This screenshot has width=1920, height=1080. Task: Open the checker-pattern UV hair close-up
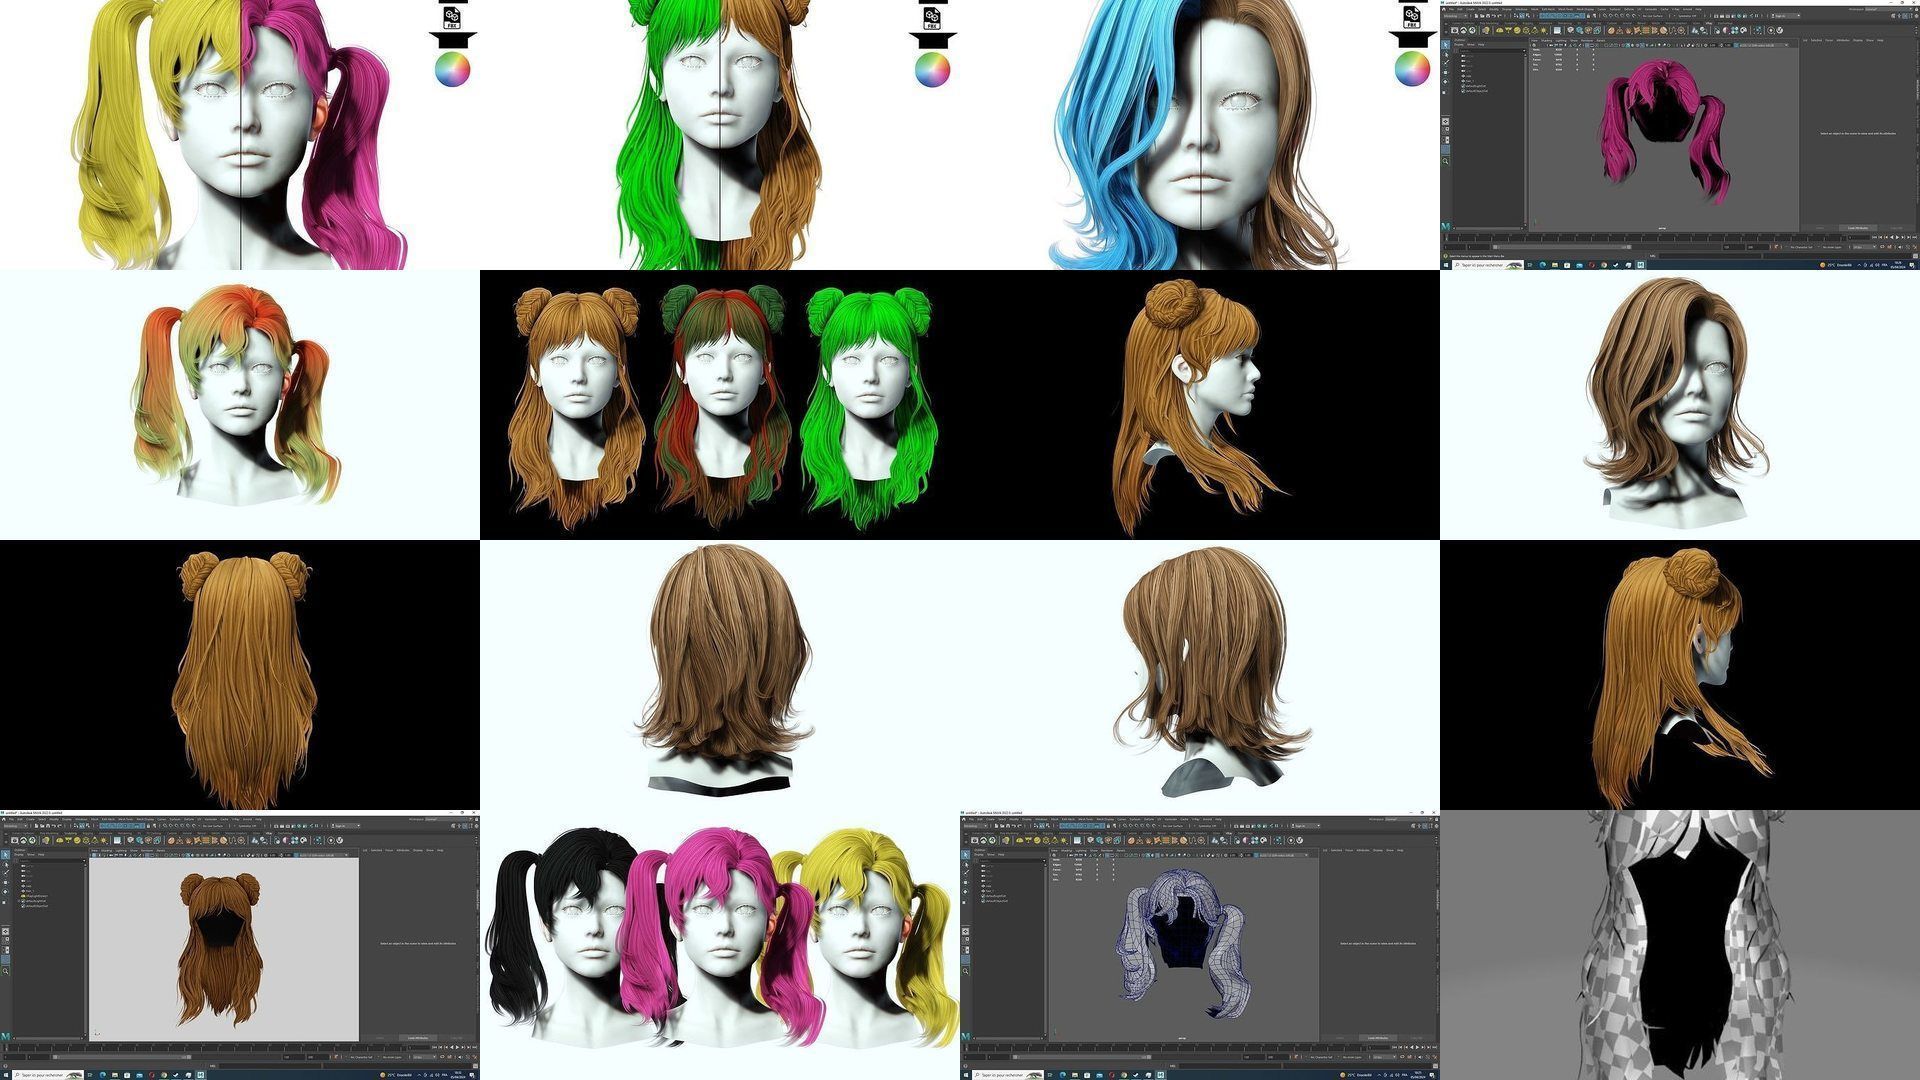click(x=1680, y=945)
